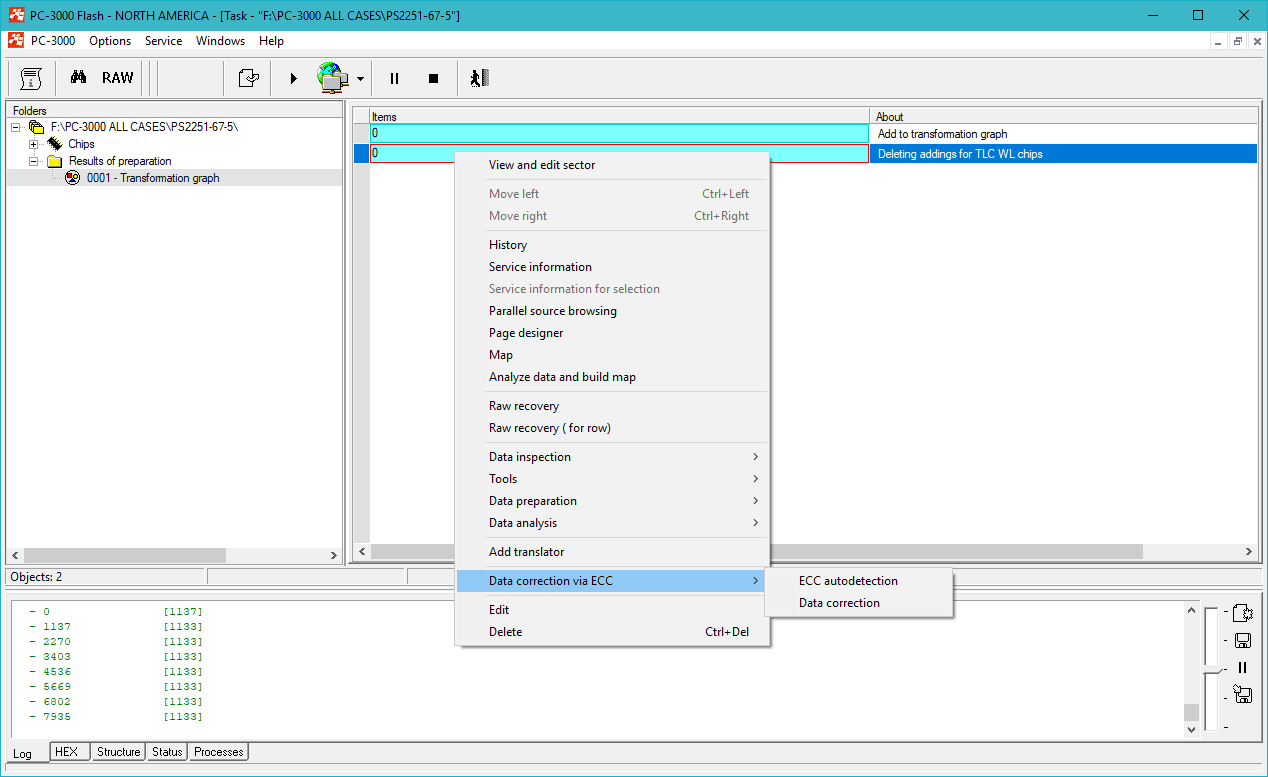
Task: Click the document with checkmark toolbar icon
Action: click(248, 78)
